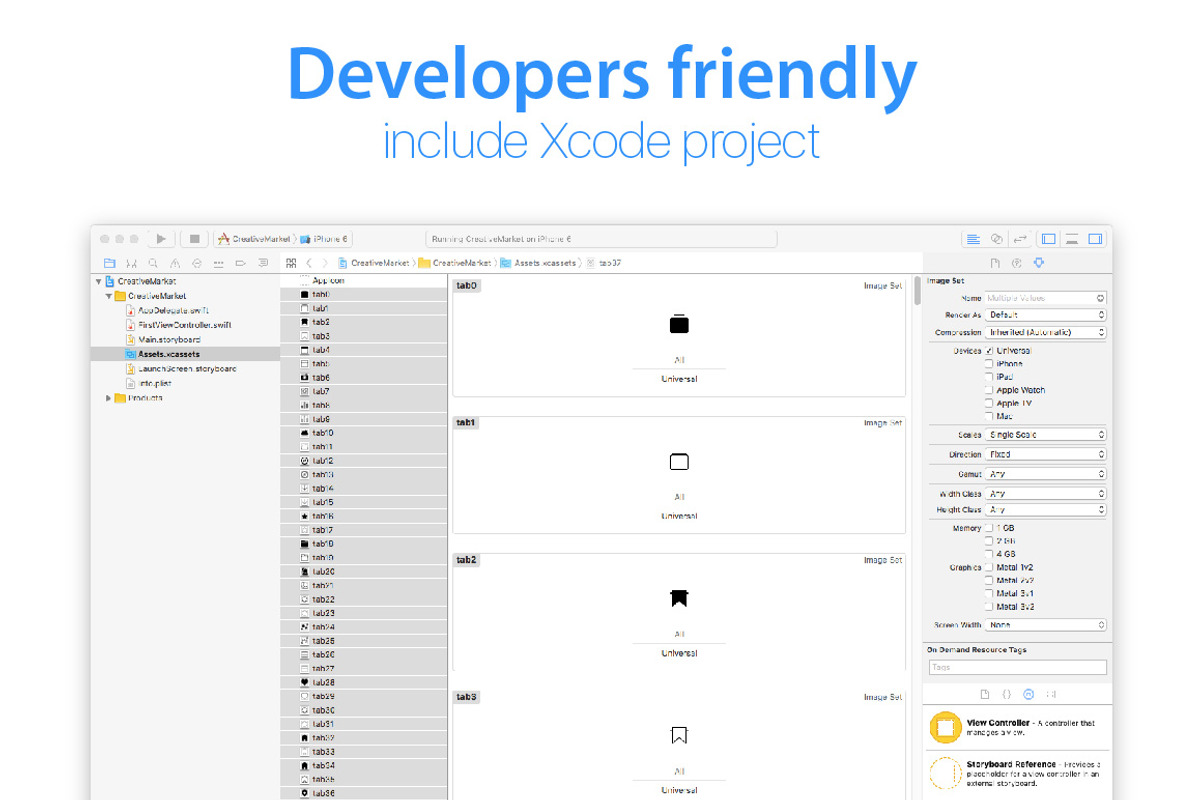Screen dimensions: 1200x800
Task: Show the Attributes inspector icon
Action: tap(1039, 263)
